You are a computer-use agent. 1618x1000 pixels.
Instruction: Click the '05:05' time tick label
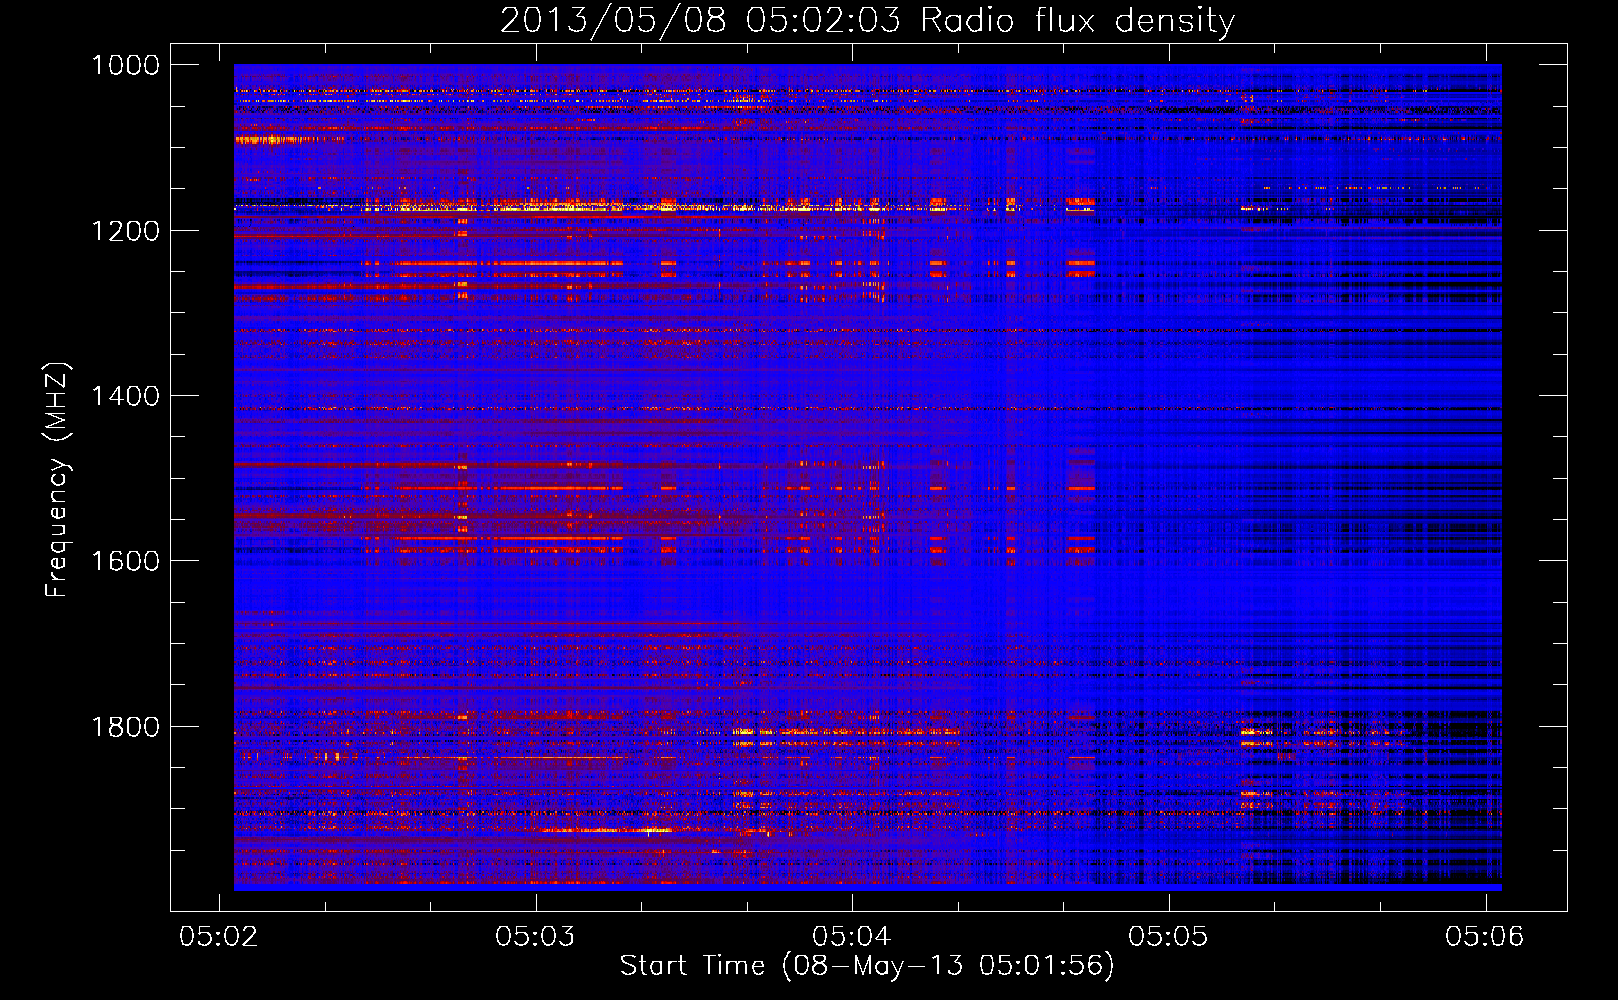(x=1168, y=936)
